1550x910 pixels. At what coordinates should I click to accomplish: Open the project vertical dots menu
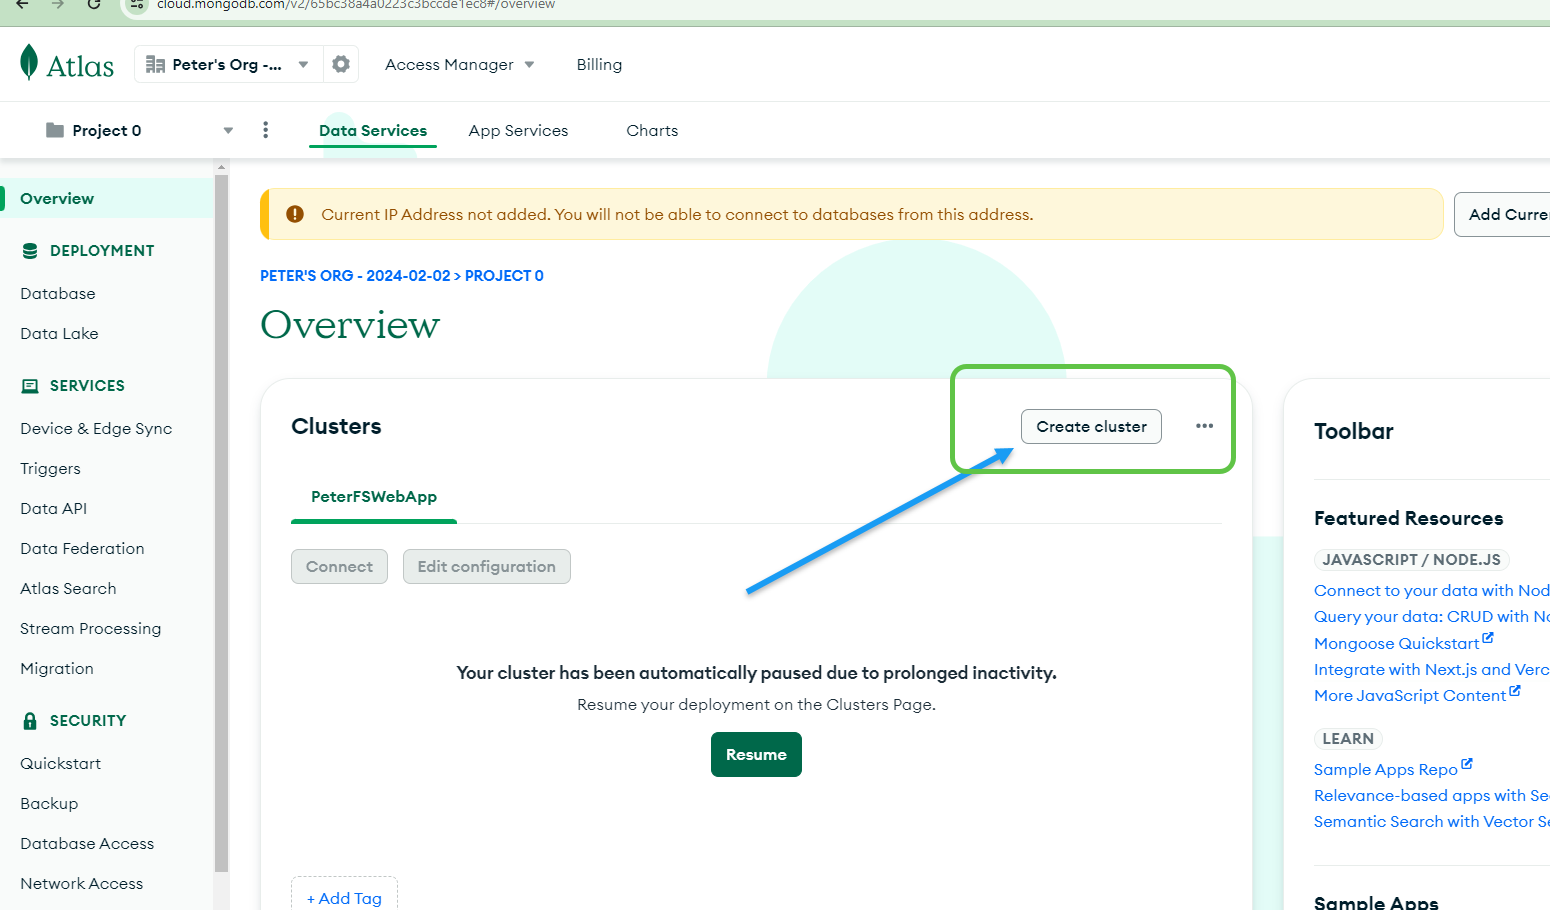click(x=265, y=130)
